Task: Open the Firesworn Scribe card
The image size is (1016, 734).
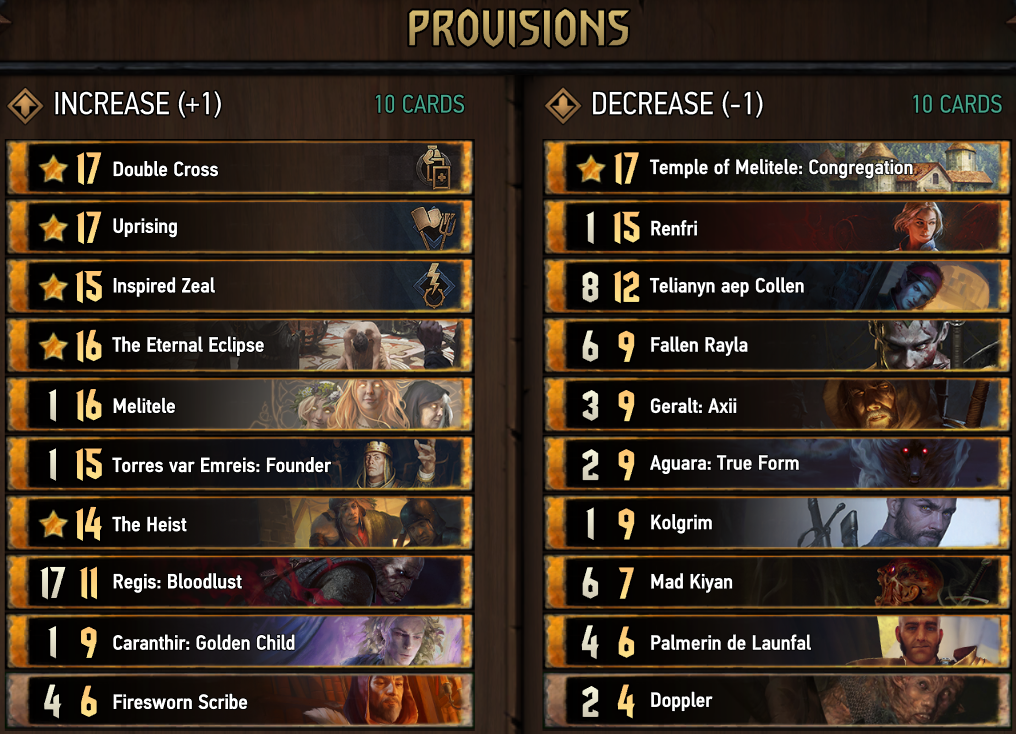Action: click(x=240, y=701)
